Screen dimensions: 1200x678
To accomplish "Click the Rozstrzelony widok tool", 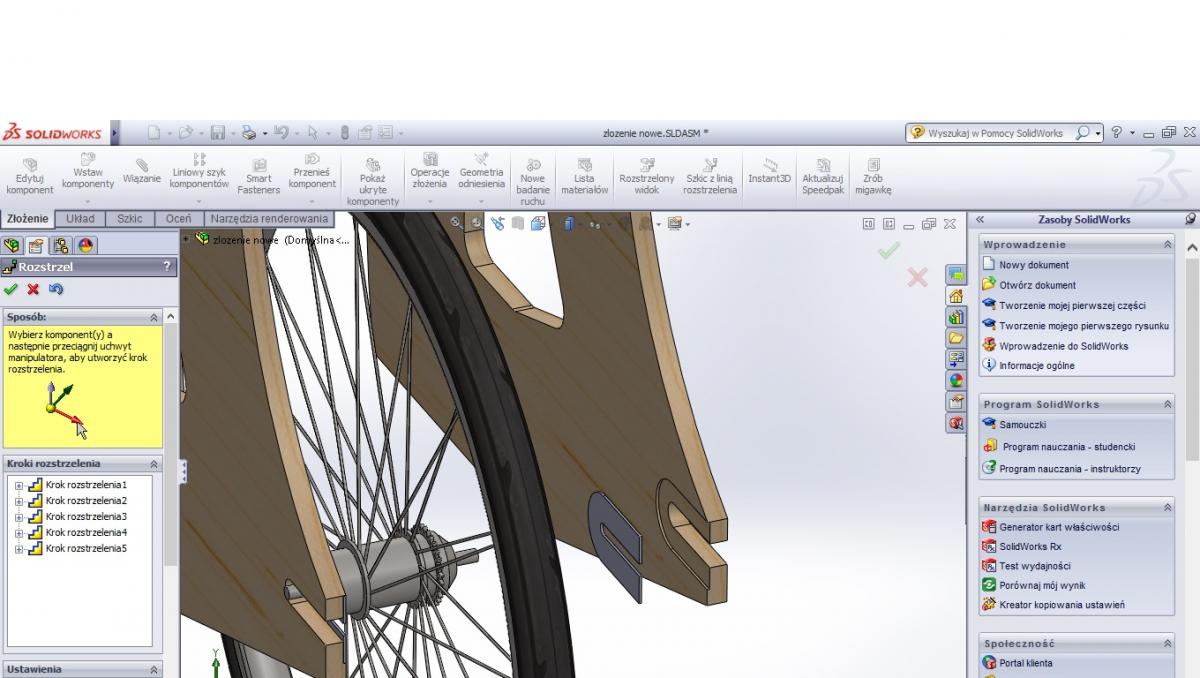I will (646, 175).
